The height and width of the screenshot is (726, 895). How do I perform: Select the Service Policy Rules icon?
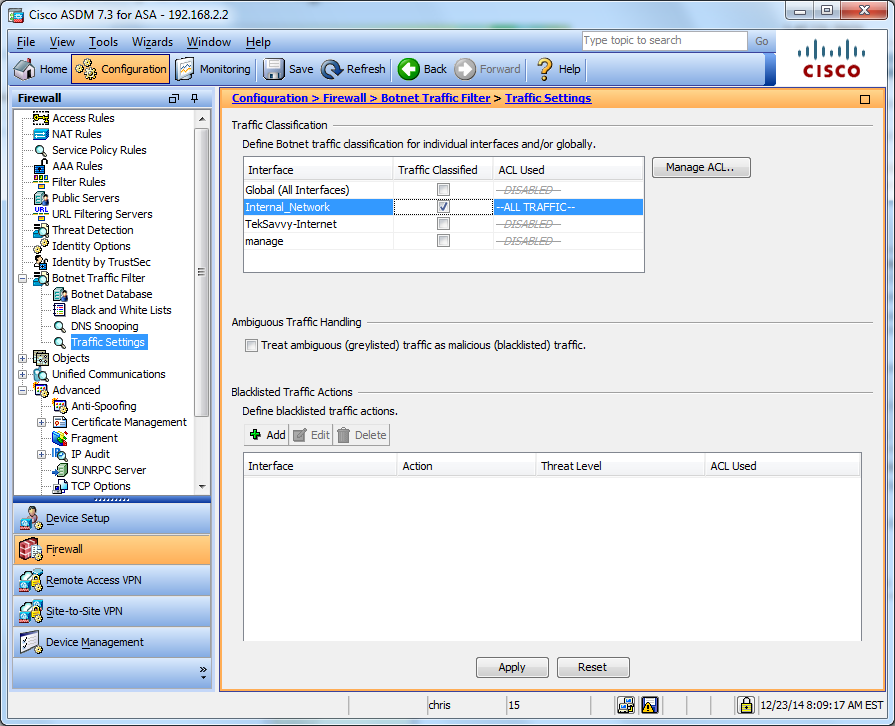[41, 150]
